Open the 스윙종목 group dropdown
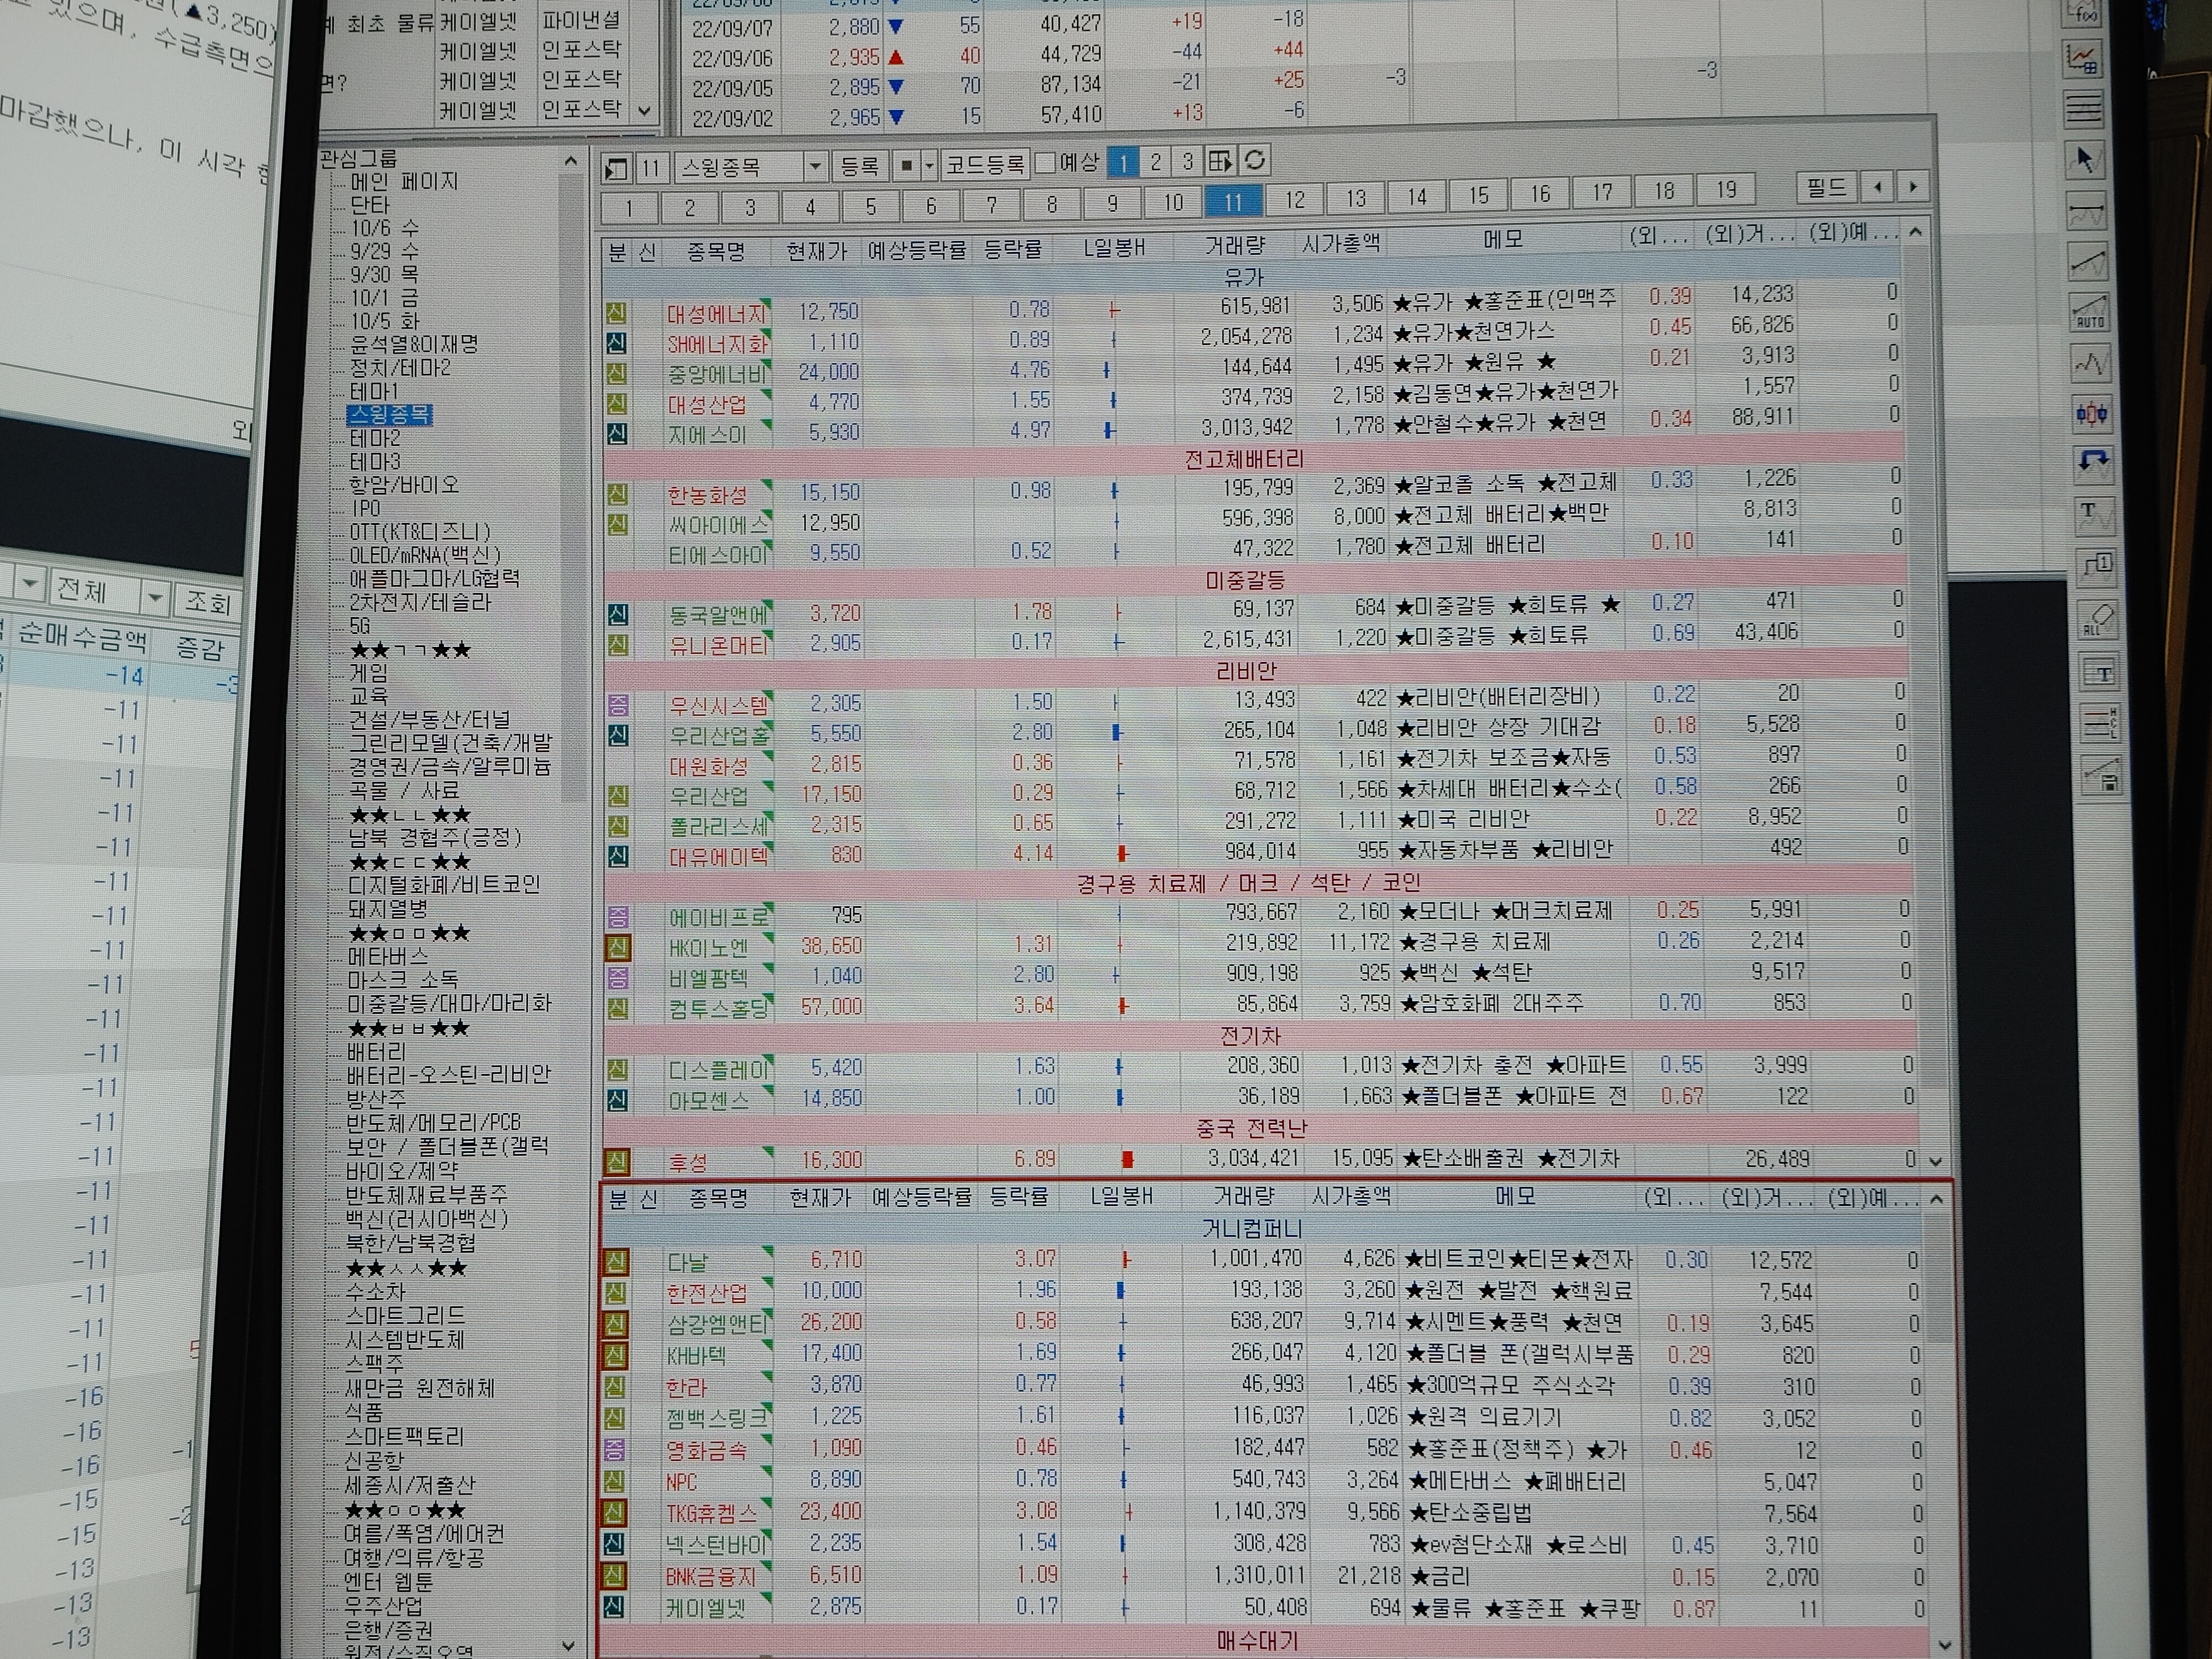 (x=814, y=166)
